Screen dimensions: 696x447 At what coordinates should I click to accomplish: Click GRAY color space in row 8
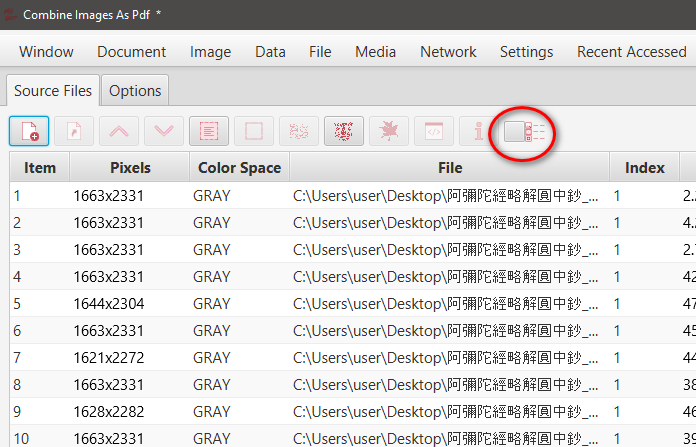(x=211, y=384)
